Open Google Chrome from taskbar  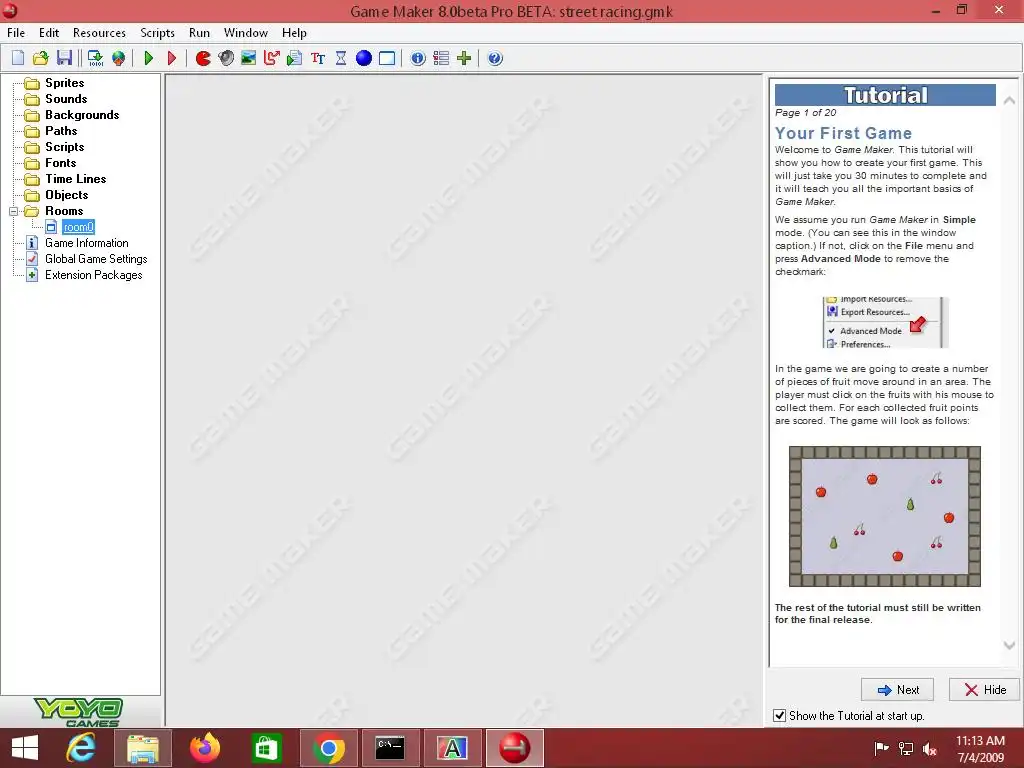tap(328, 748)
